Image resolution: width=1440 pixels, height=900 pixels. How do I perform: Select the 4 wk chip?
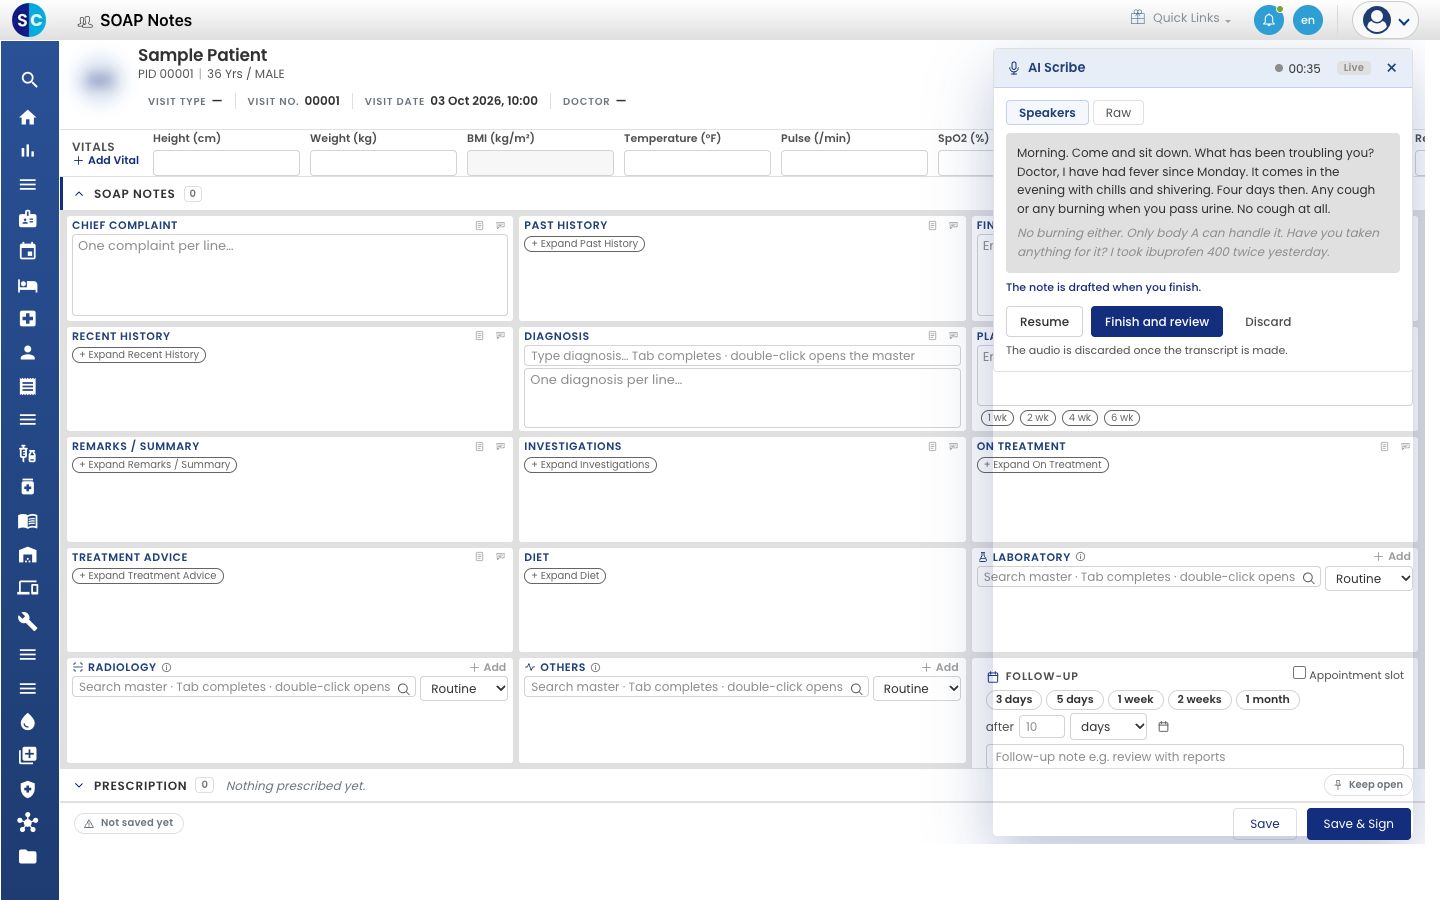[1080, 418]
